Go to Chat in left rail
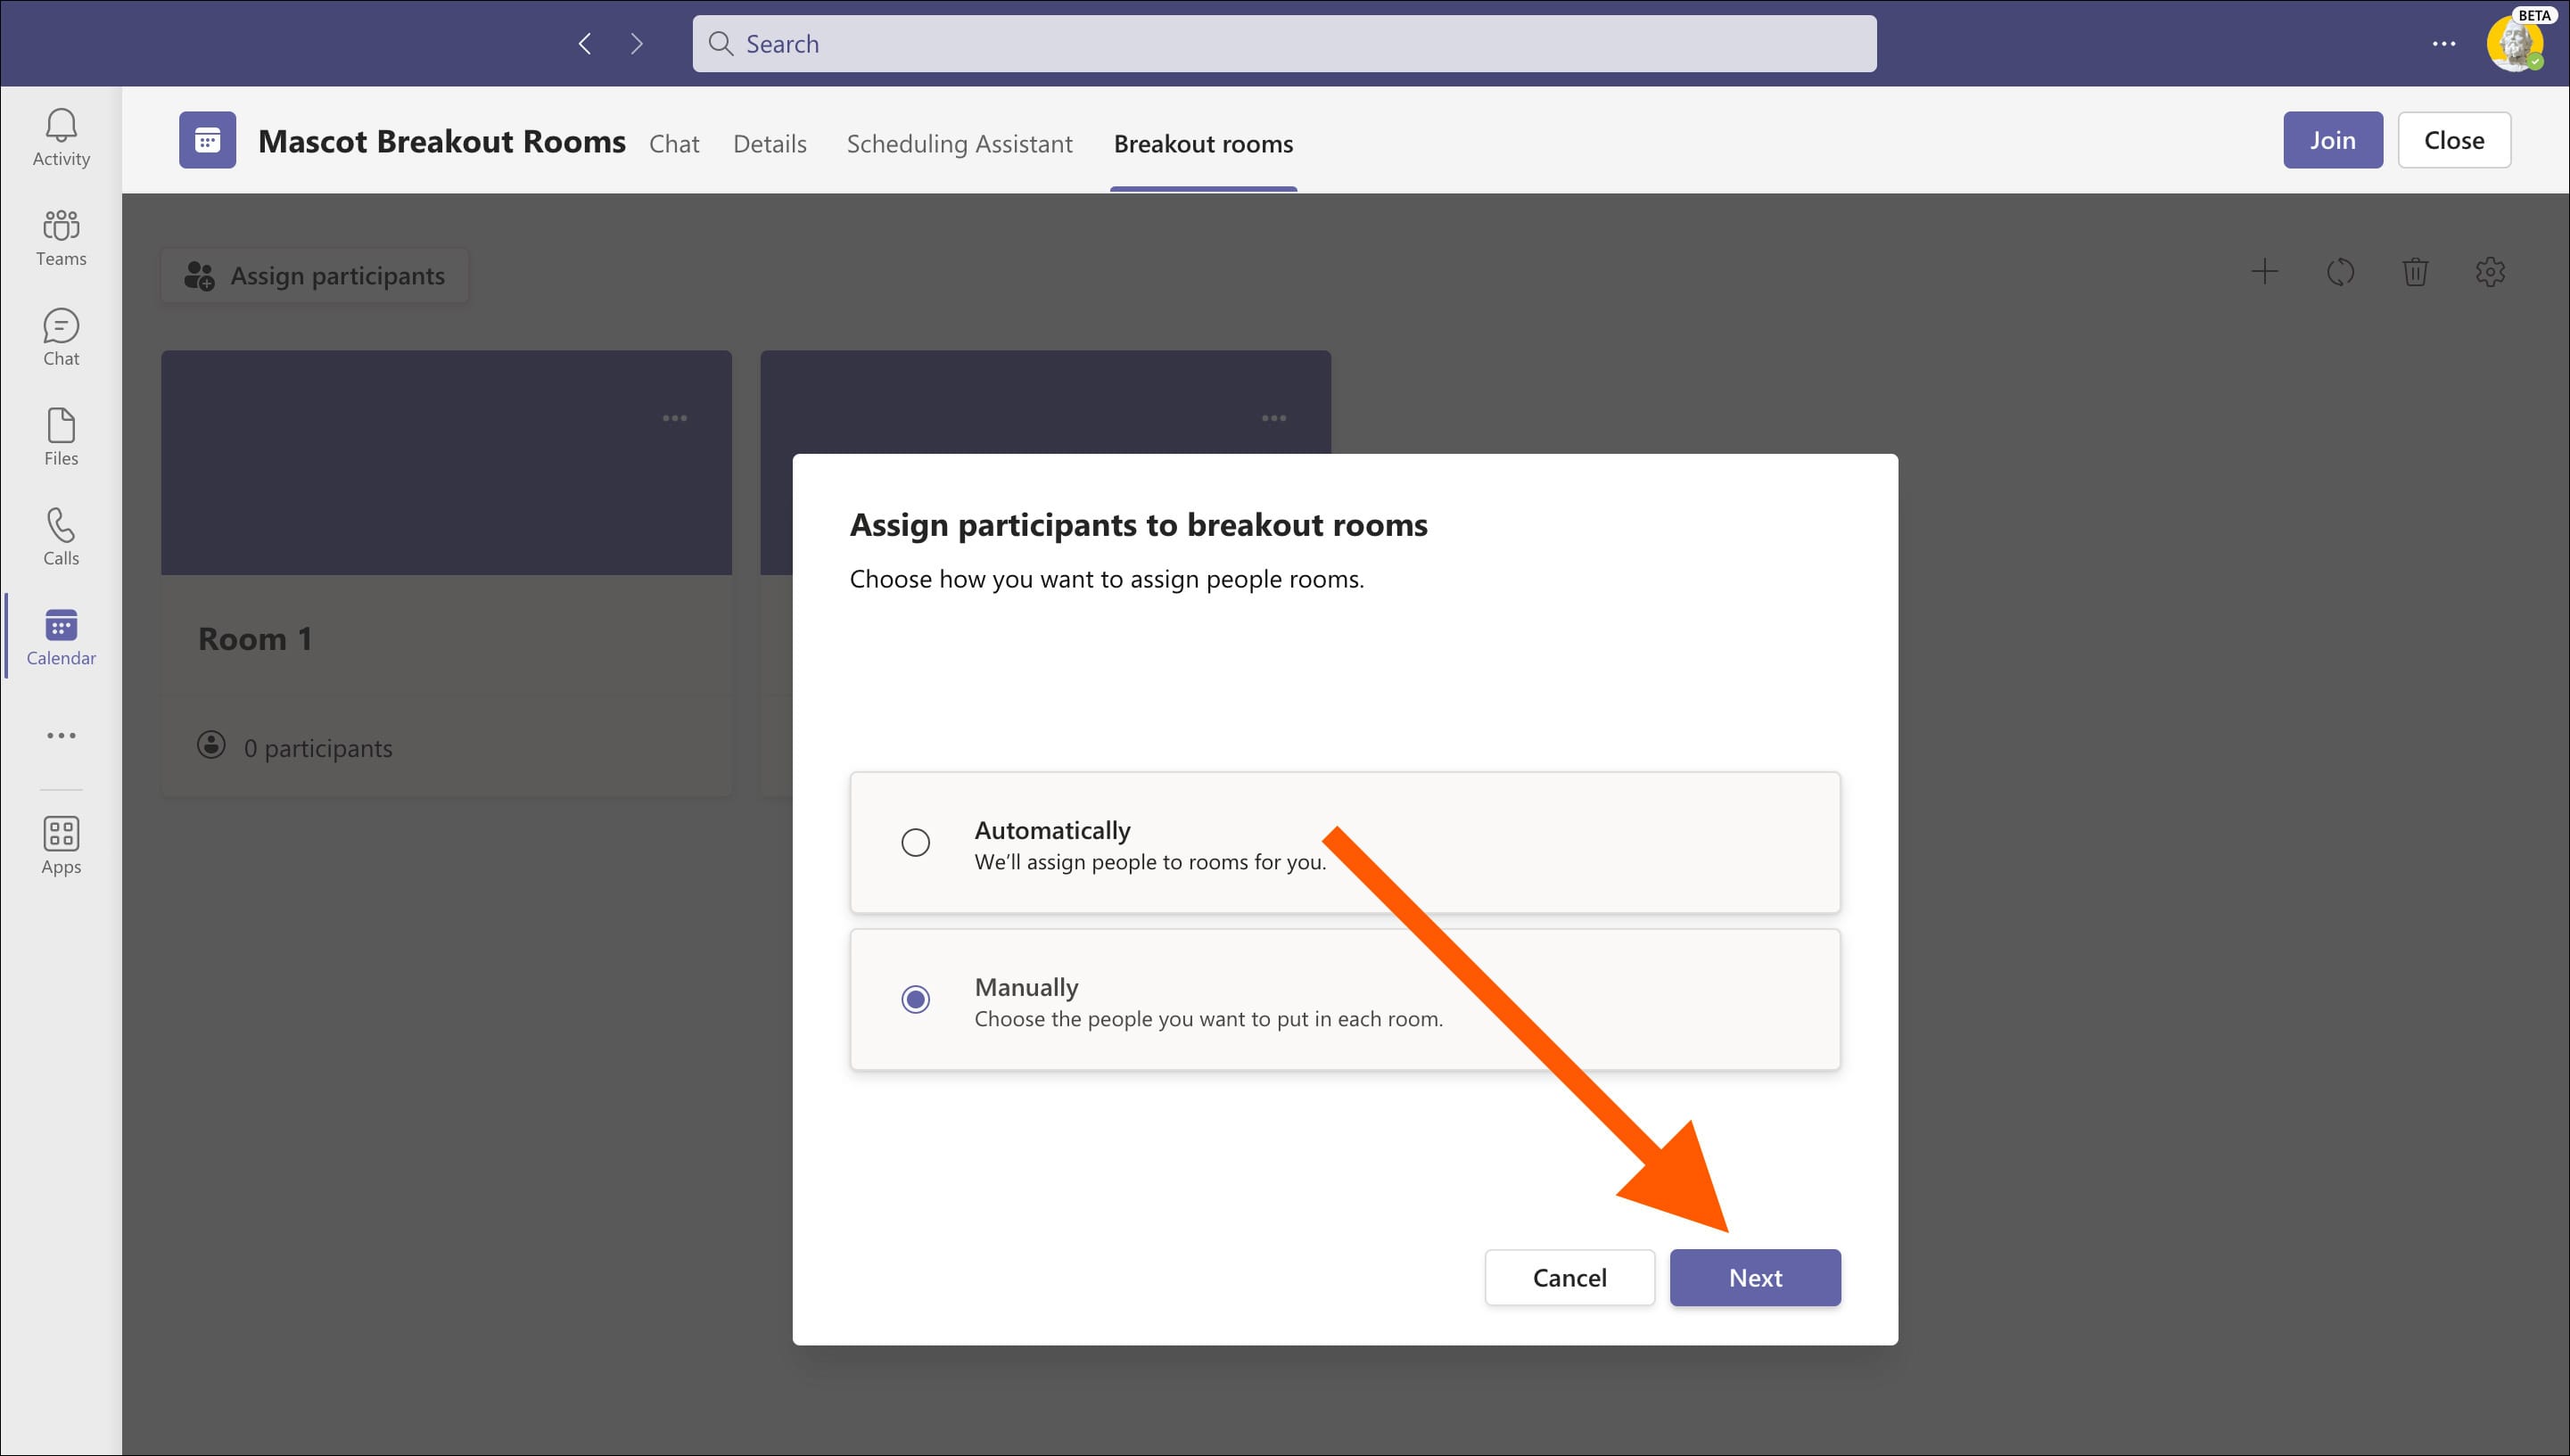Screen dimensions: 2570x1456 point(61,337)
